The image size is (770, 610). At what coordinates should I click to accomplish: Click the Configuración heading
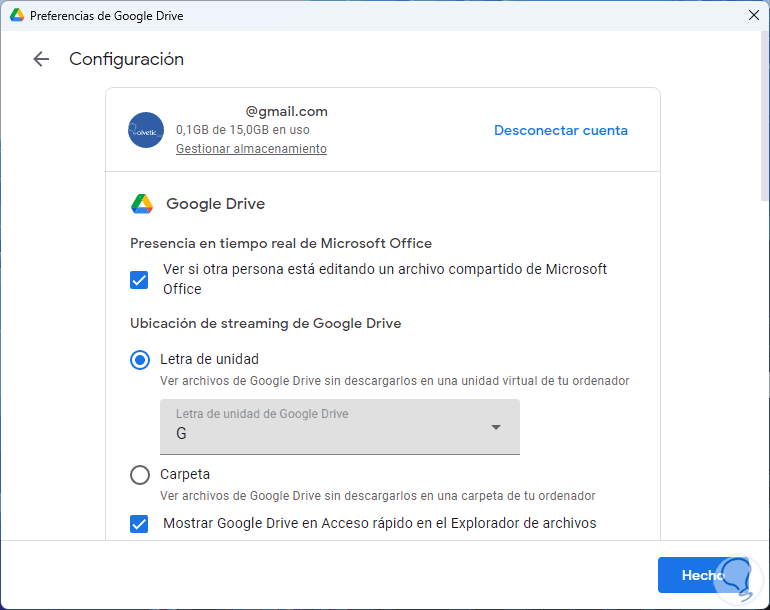point(126,59)
